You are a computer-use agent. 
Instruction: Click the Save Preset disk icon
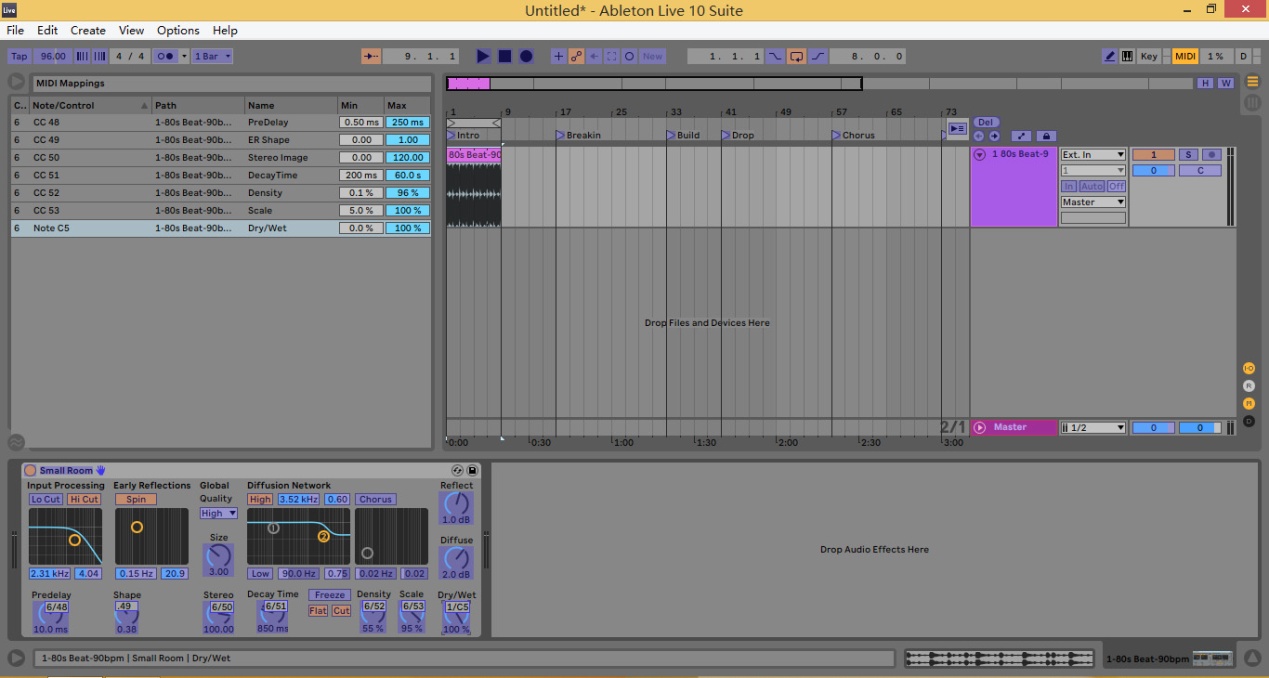[473, 470]
